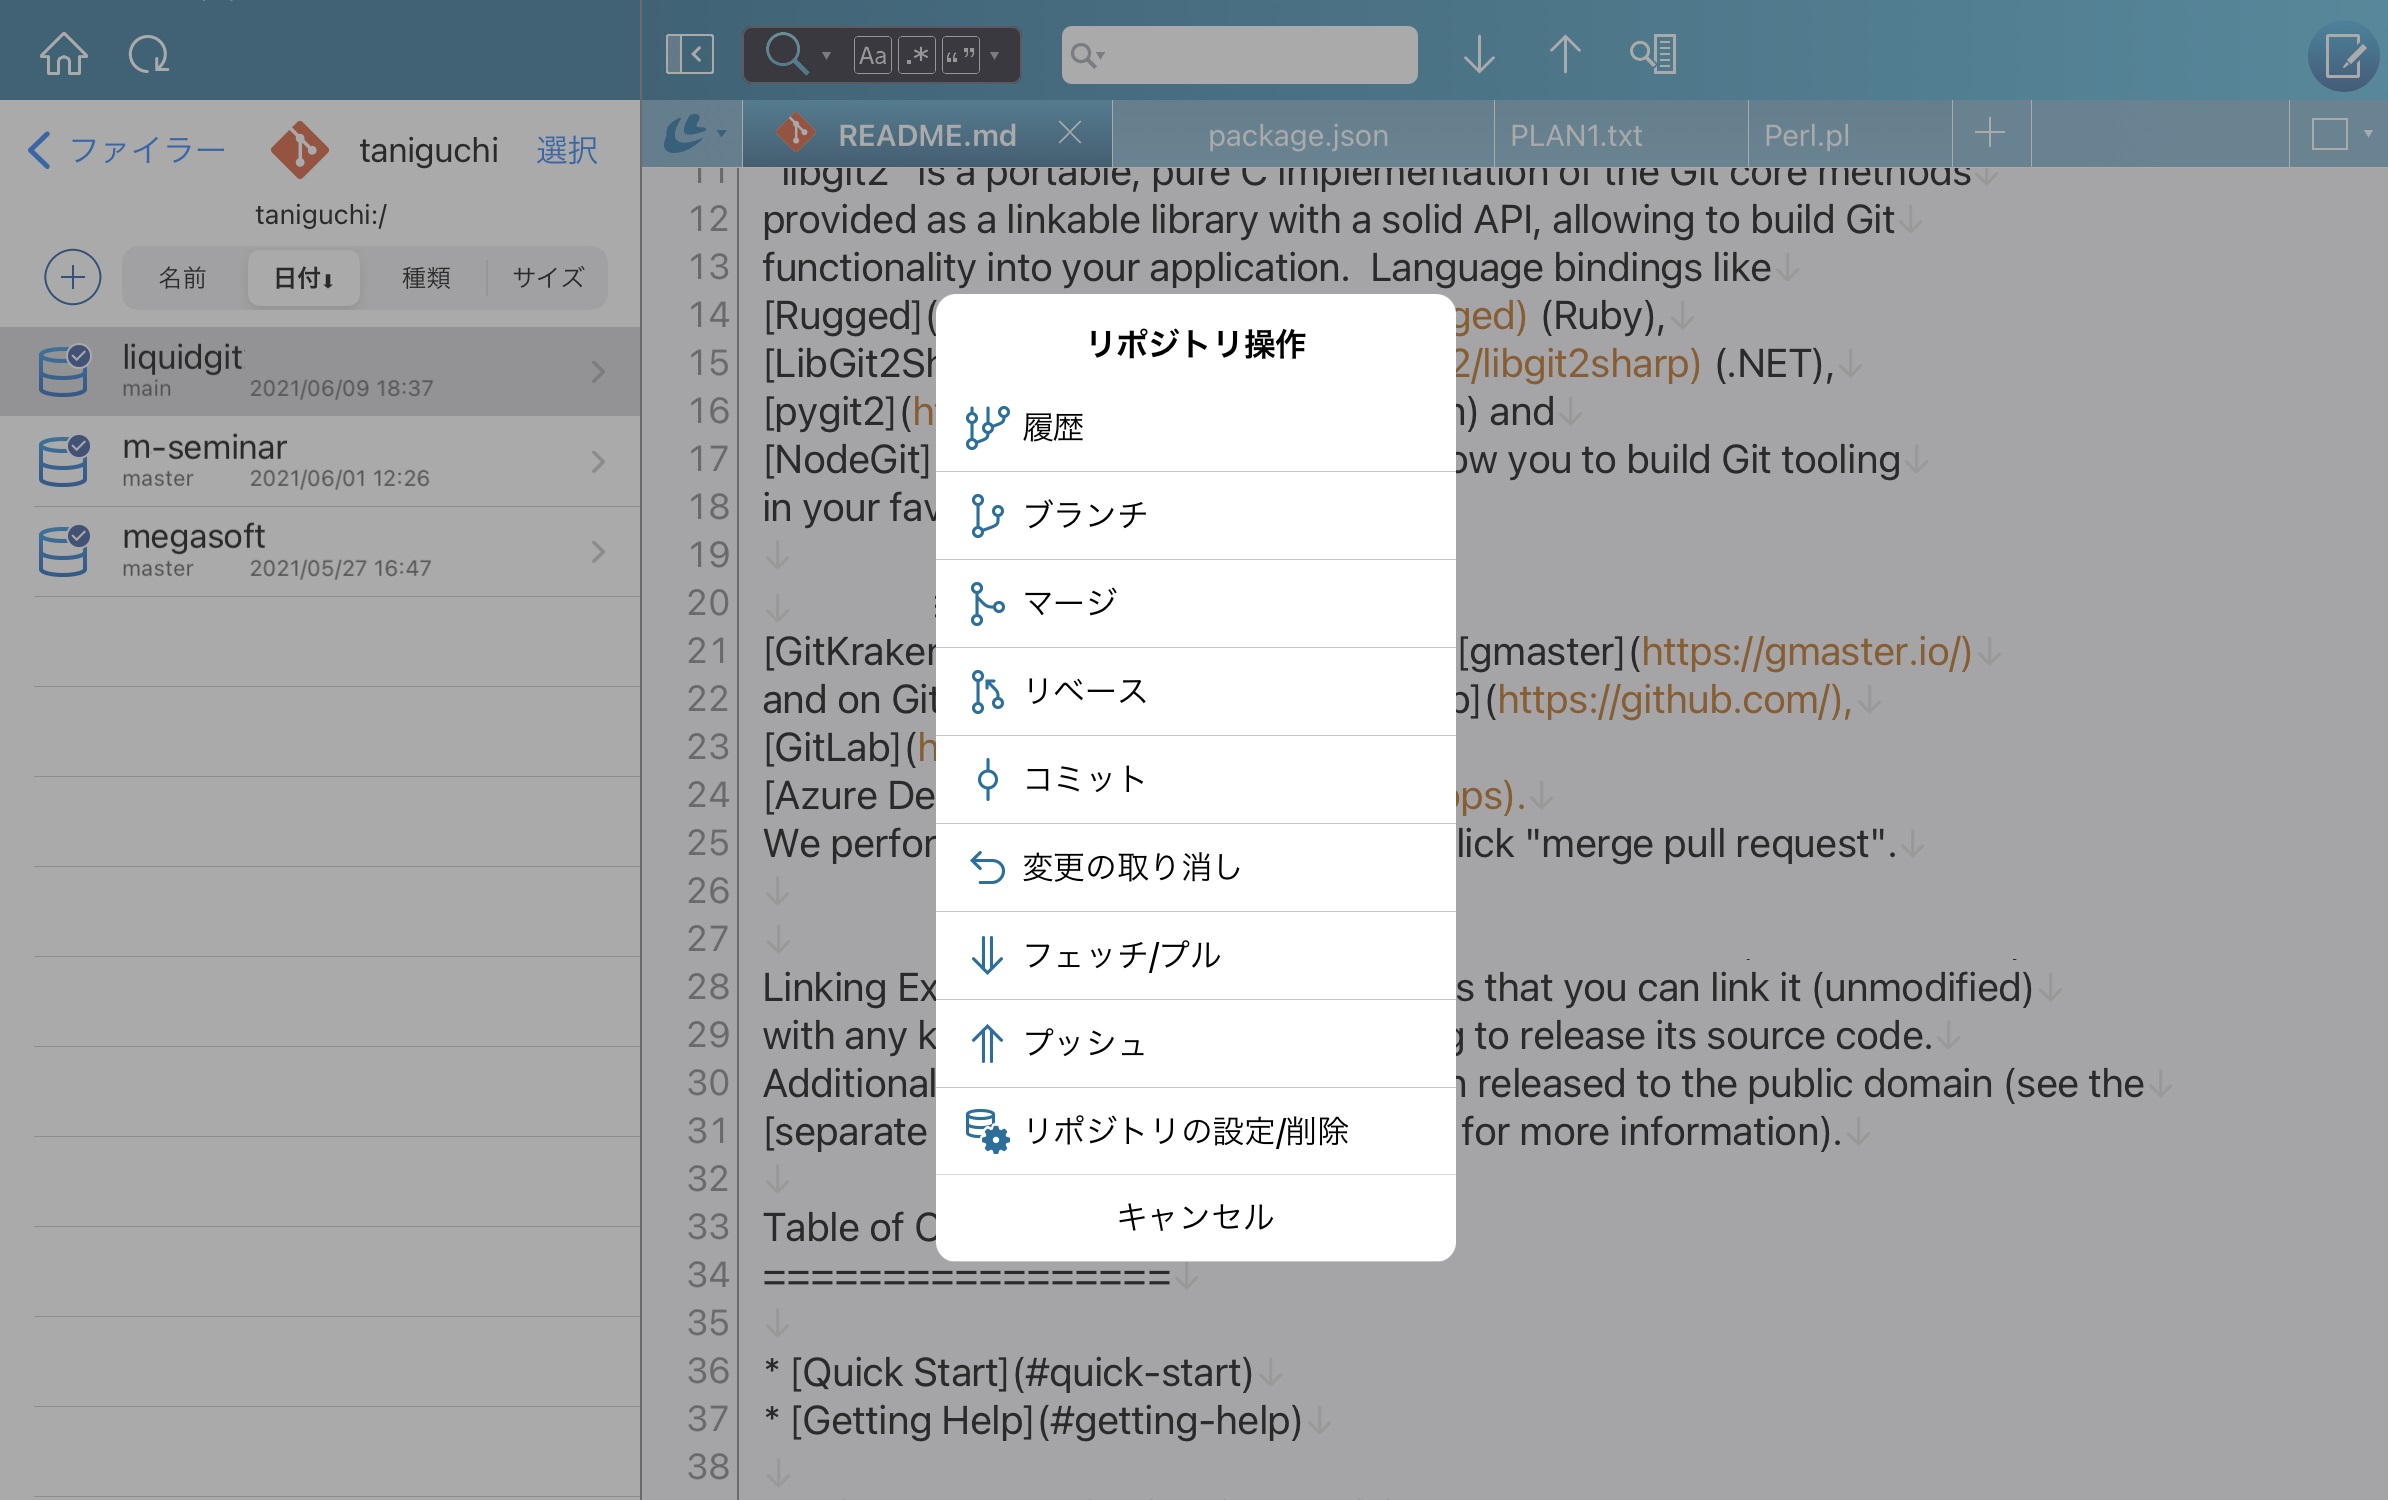2388x1500 pixels.
Task: Click the refresh/reload icon
Action: (x=149, y=54)
